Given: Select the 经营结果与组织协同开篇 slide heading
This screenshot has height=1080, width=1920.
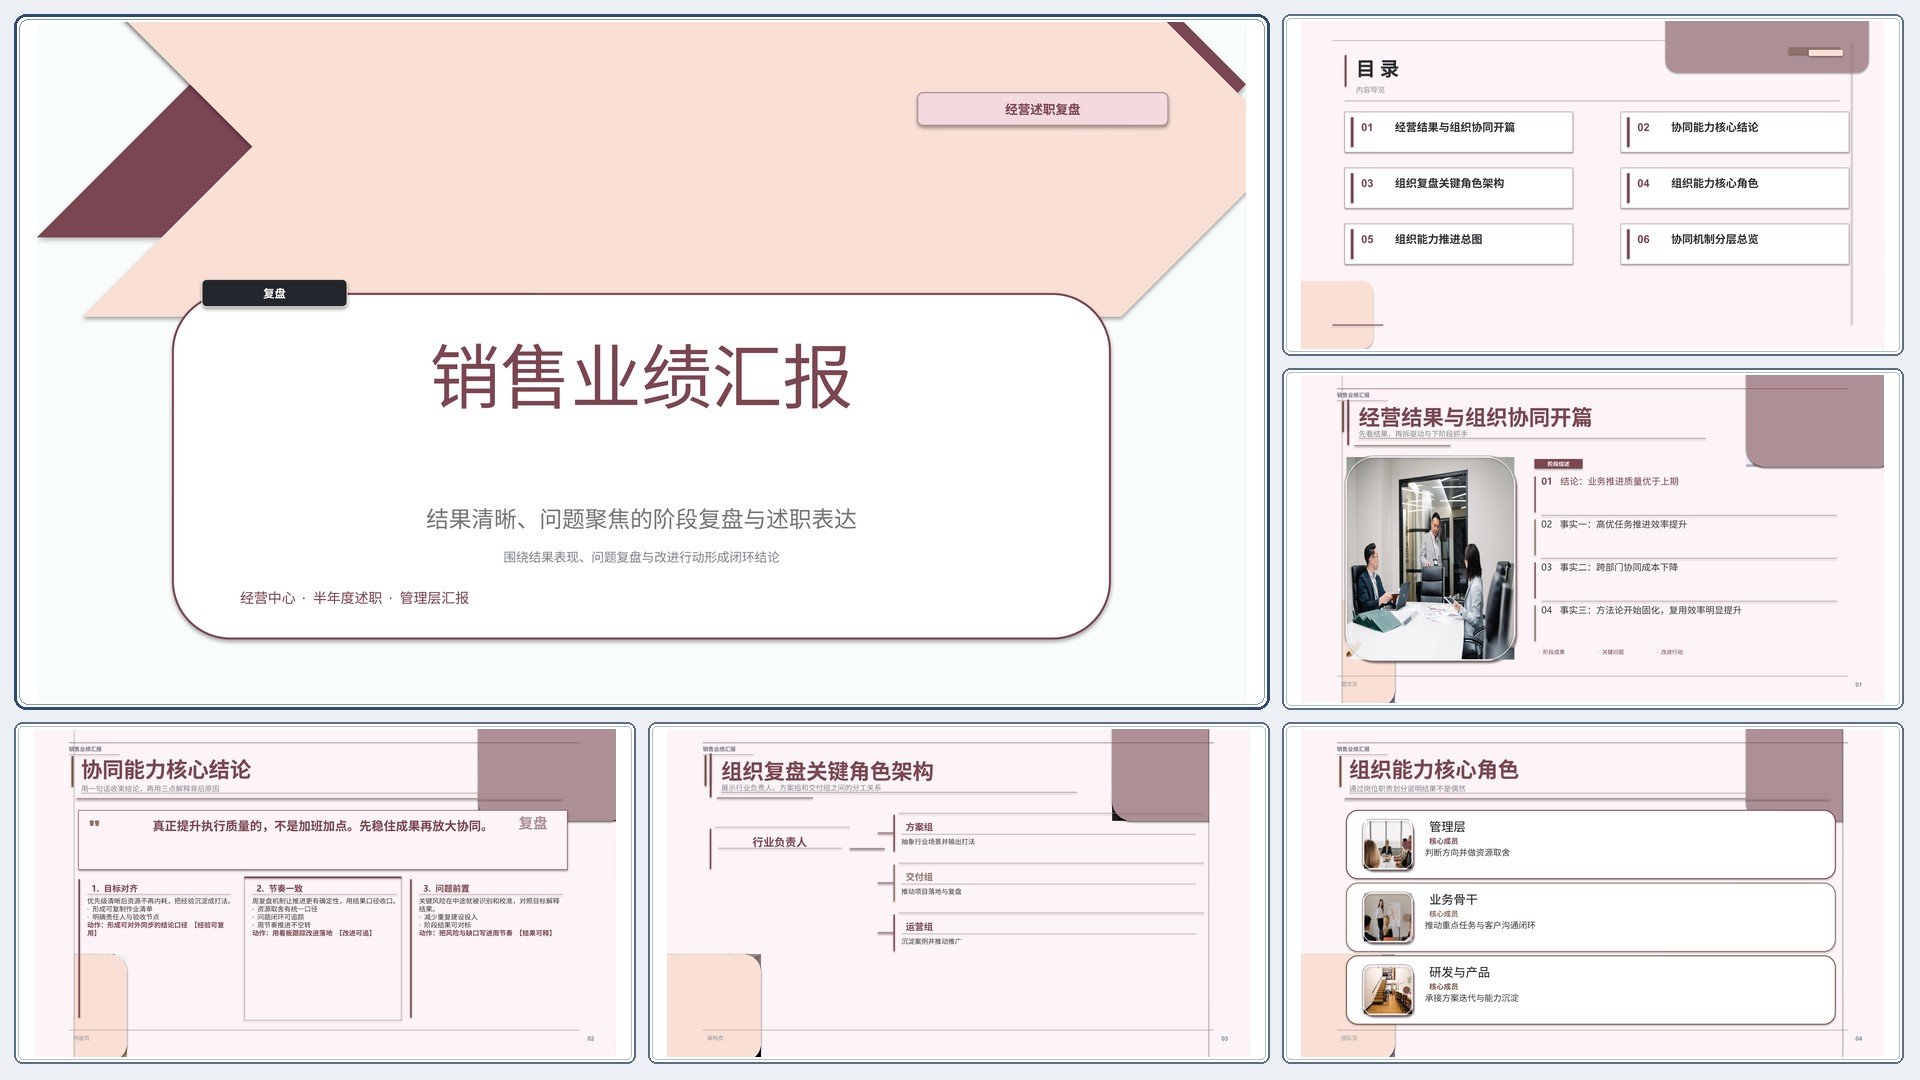Looking at the screenshot, I should tap(1475, 417).
